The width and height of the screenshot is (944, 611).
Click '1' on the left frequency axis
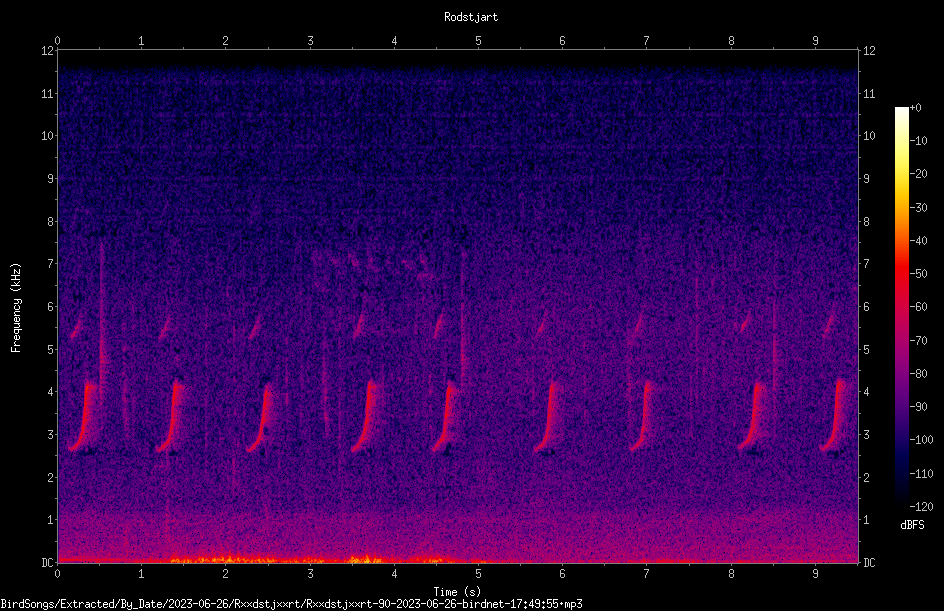[50, 520]
